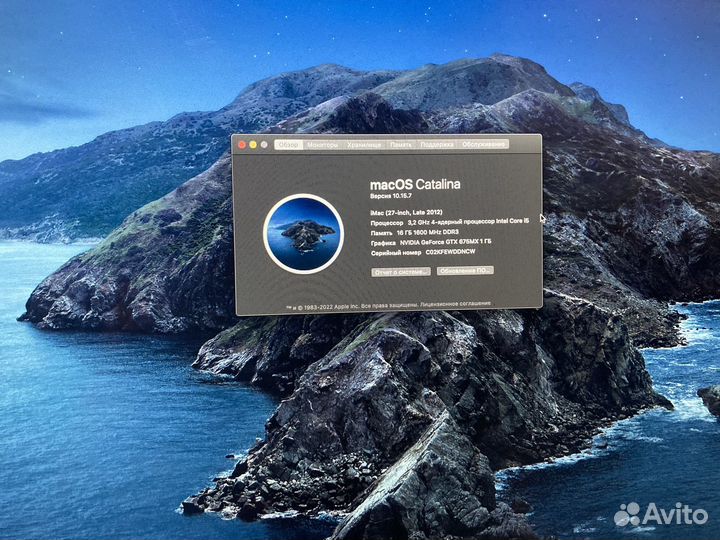
Task: Select the Память tab
Action: tap(400, 145)
